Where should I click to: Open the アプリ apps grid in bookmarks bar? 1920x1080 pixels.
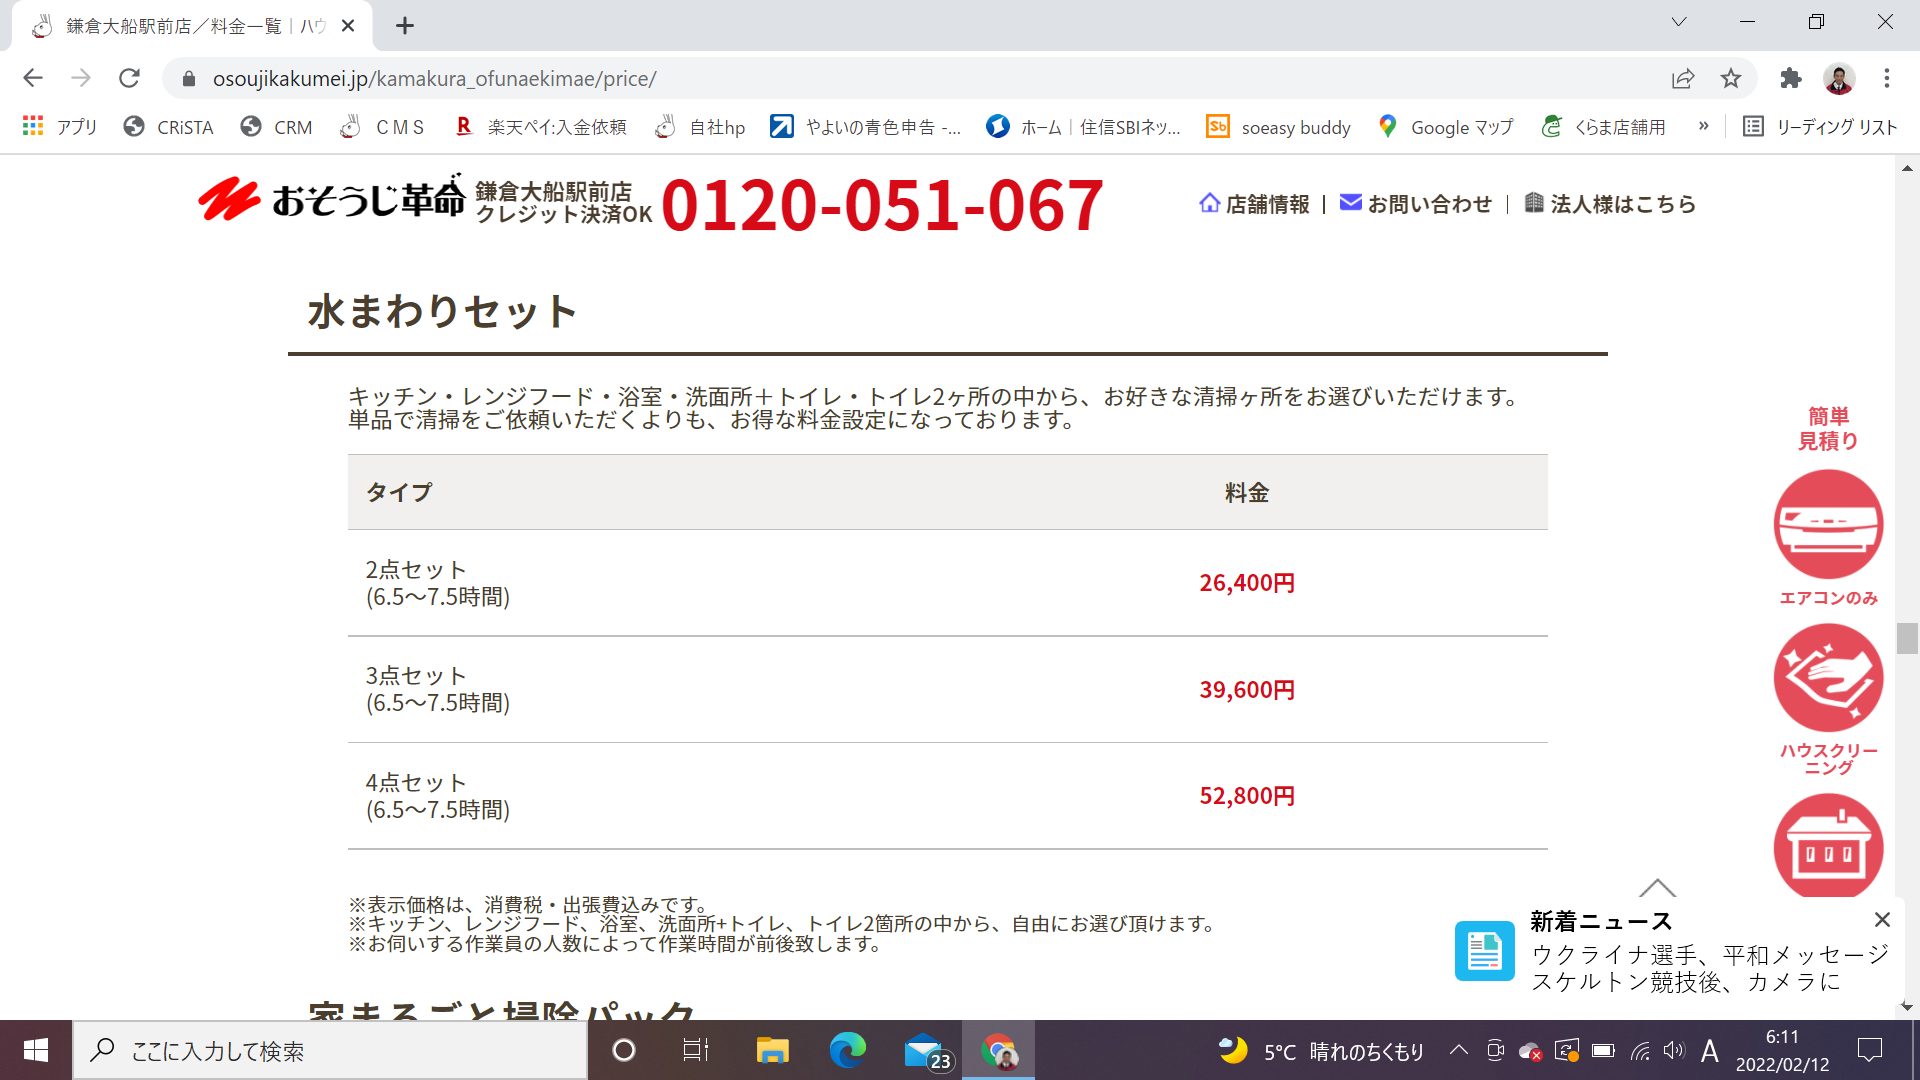[60, 127]
